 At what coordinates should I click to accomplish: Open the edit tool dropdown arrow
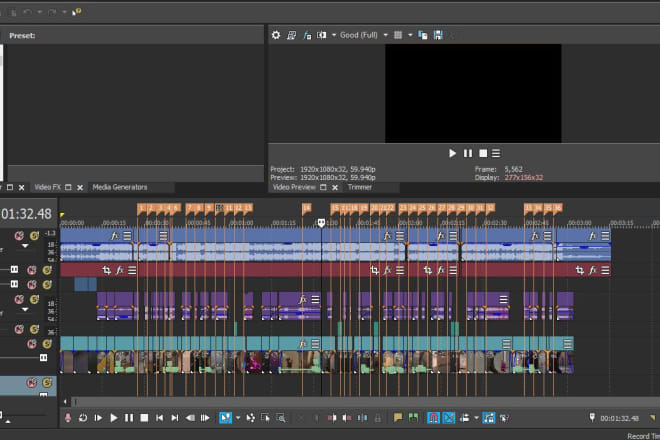(238, 418)
